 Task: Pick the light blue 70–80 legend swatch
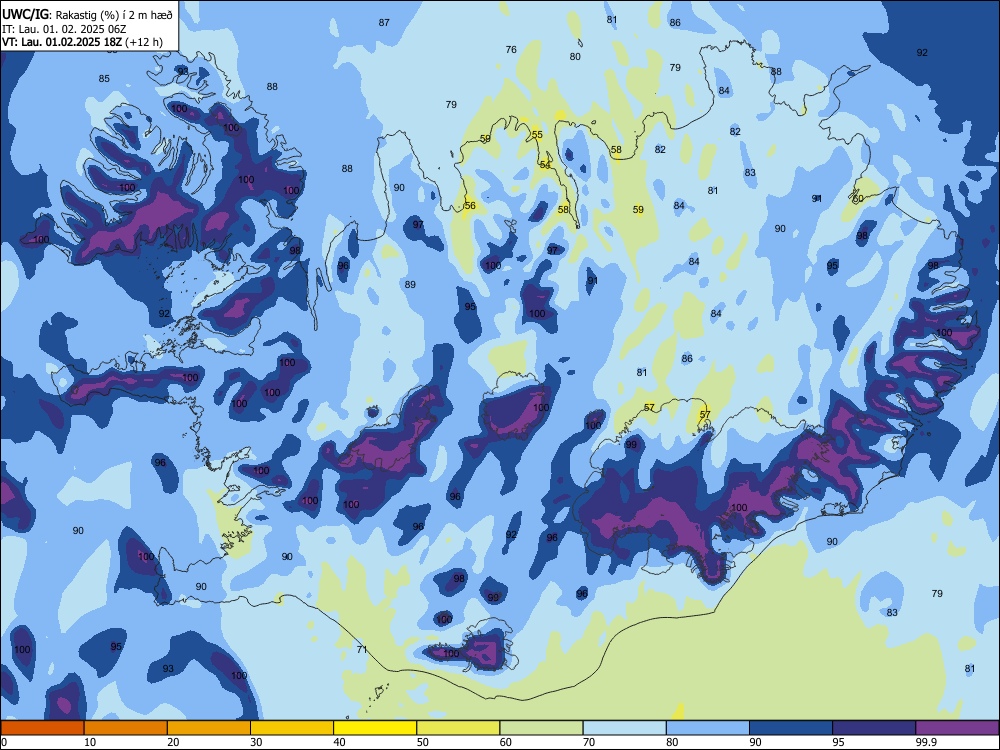tap(624, 728)
